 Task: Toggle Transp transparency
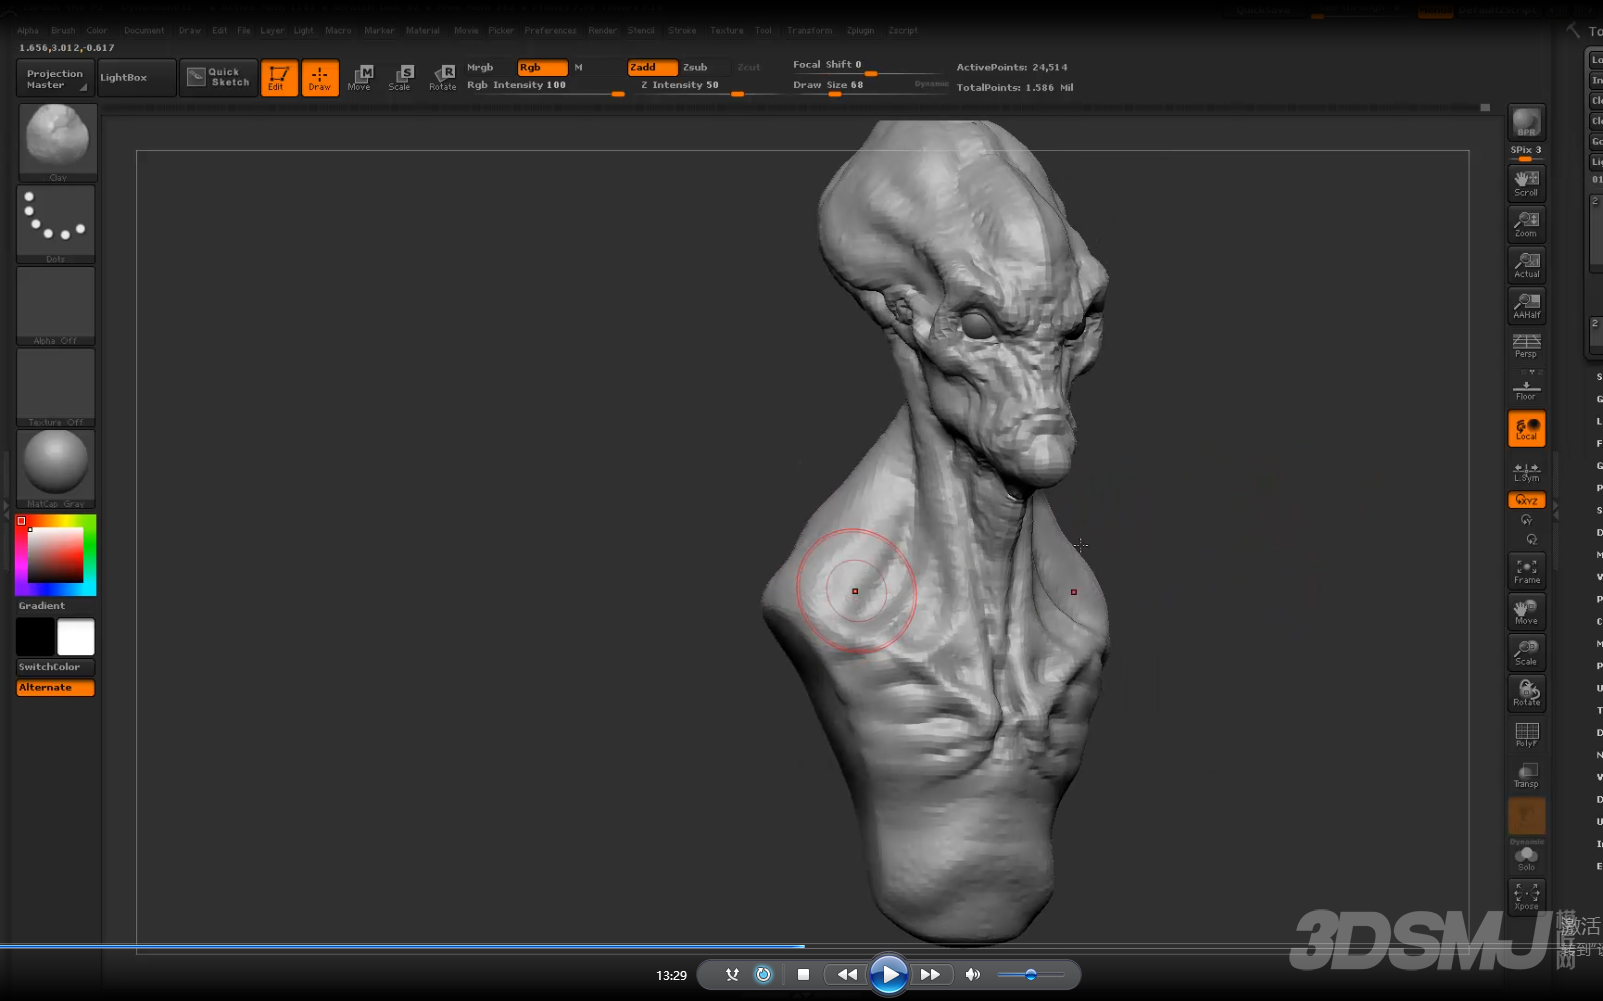(x=1526, y=776)
